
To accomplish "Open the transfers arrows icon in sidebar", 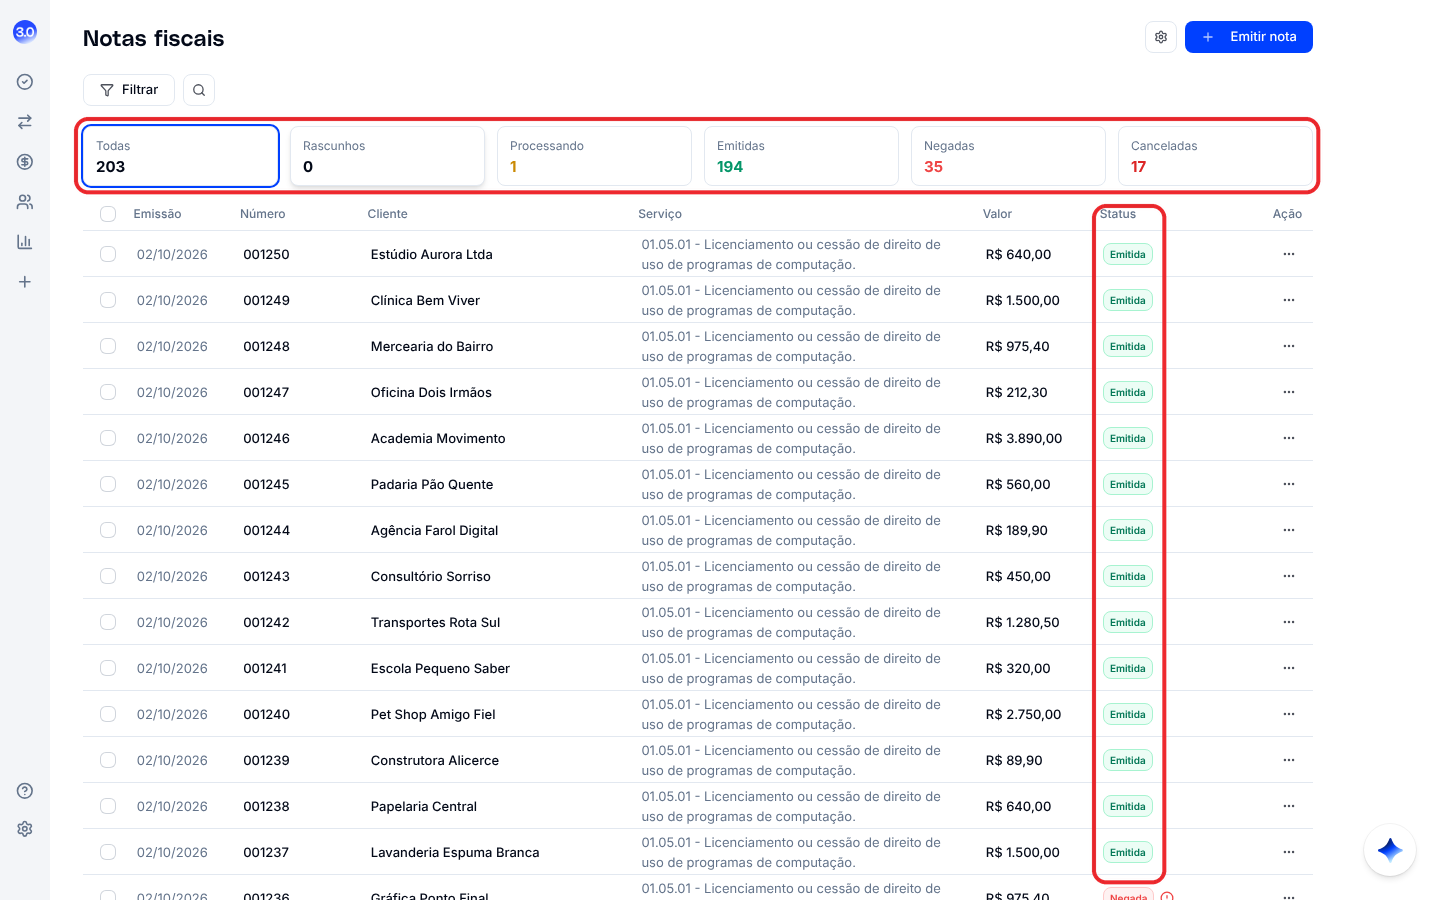I will pos(25,122).
